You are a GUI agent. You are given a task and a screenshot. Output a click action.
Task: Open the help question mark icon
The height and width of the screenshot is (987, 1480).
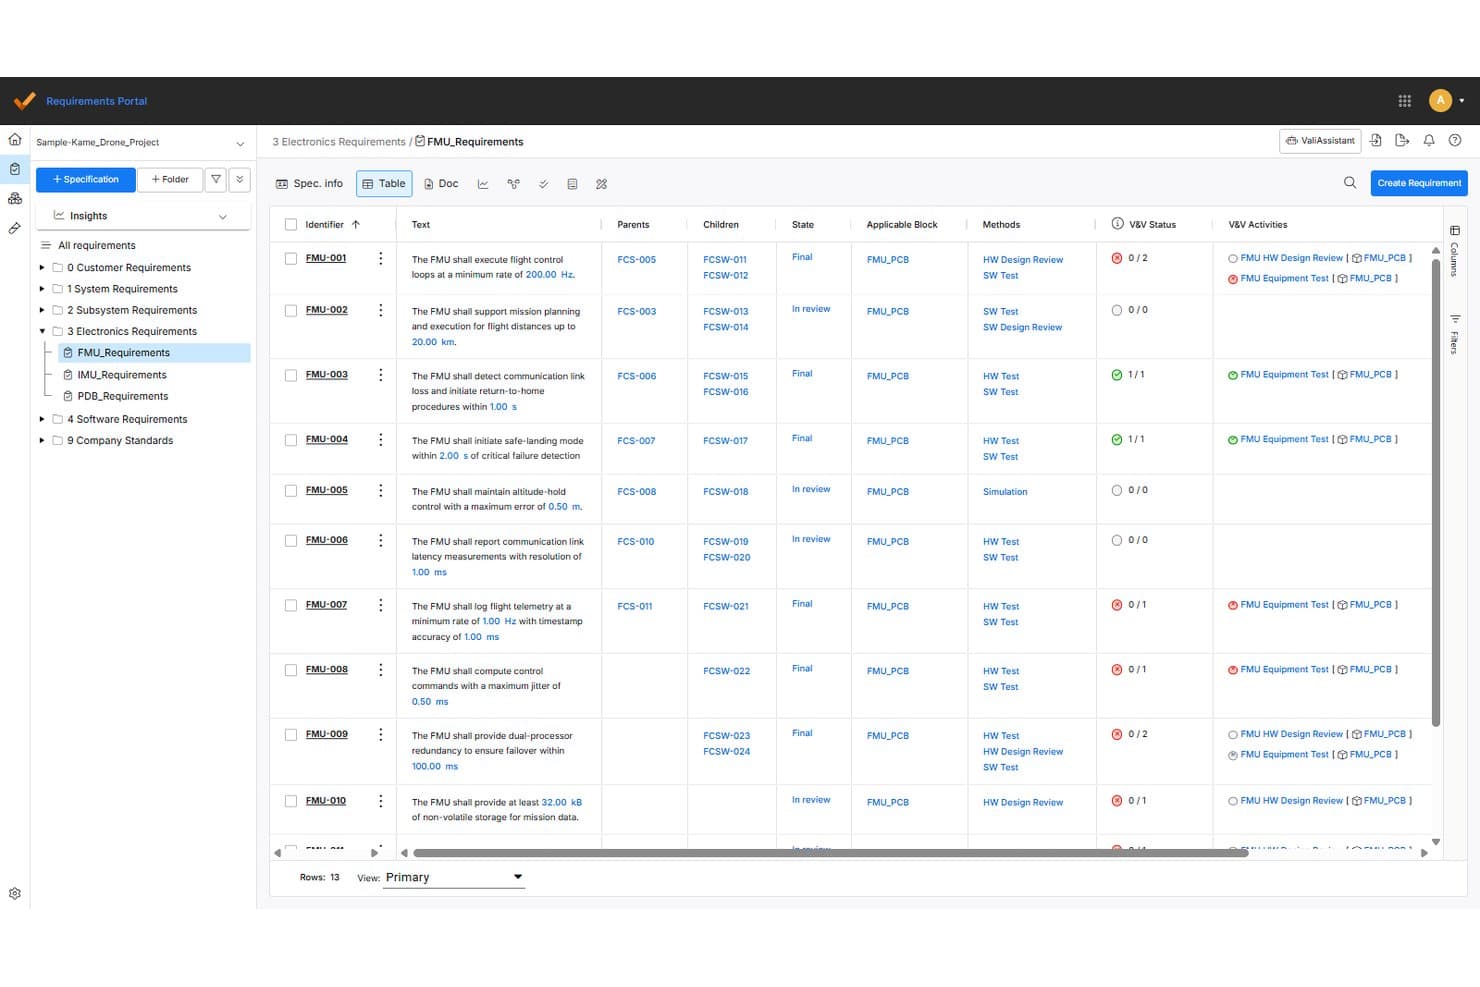point(1455,141)
